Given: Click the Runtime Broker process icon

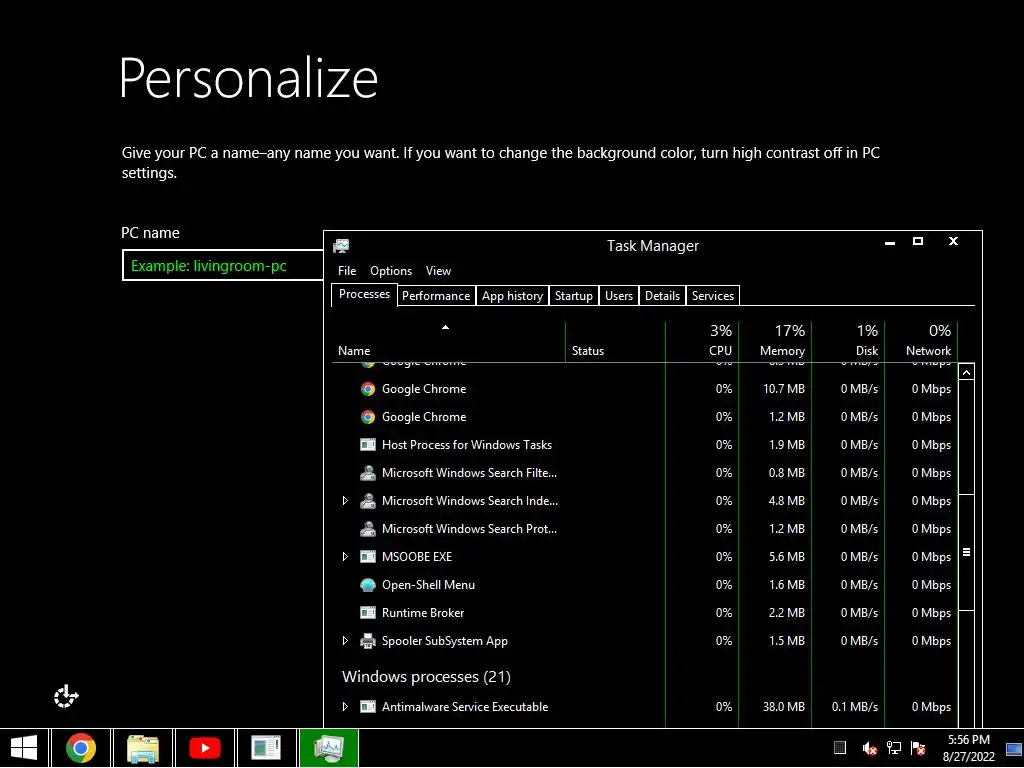Looking at the screenshot, I should pyautogui.click(x=368, y=613).
